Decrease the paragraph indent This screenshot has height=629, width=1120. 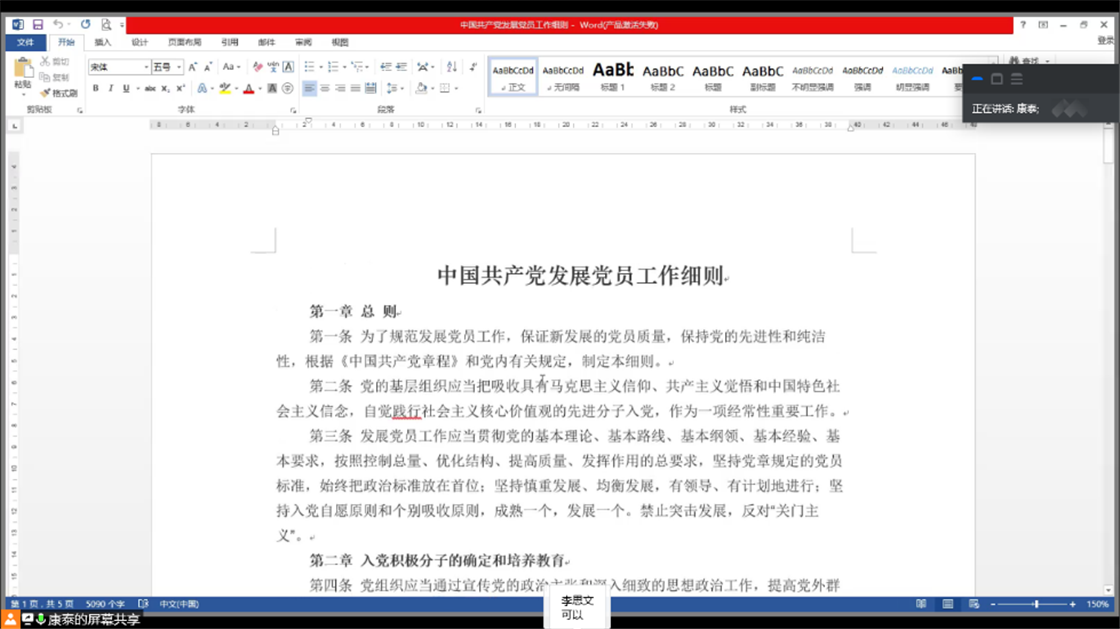(x=386, y=67)
